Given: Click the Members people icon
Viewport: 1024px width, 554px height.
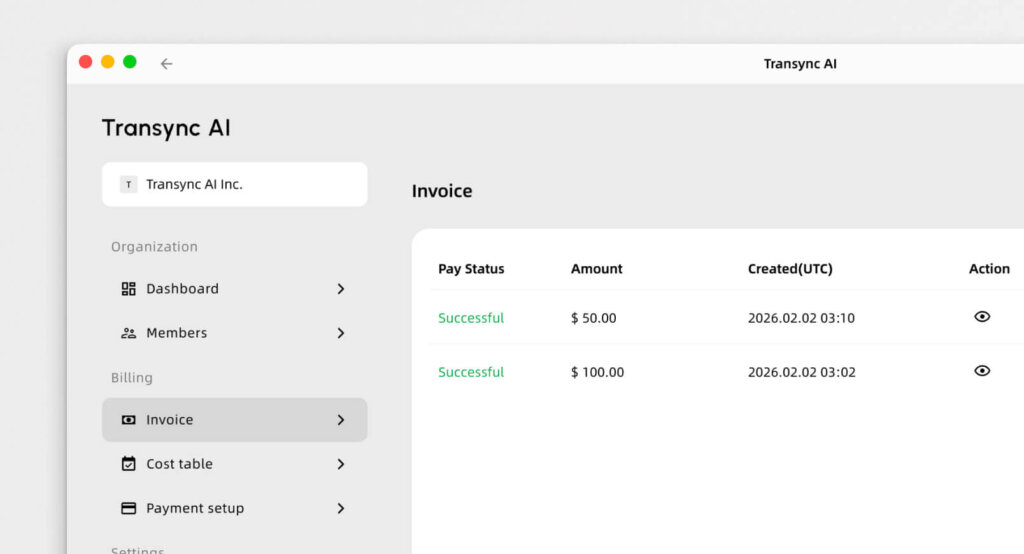Looking at the screenshot, I should click(x=128, y=333).
